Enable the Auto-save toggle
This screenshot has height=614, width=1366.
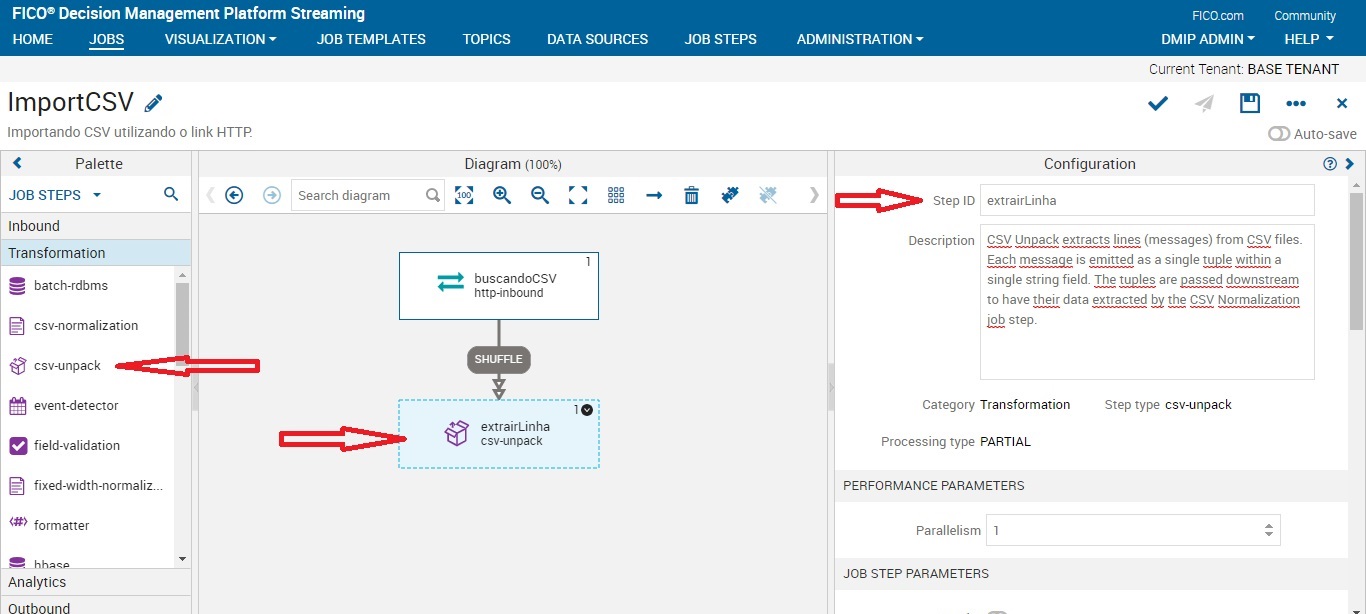pos(1280,133)
